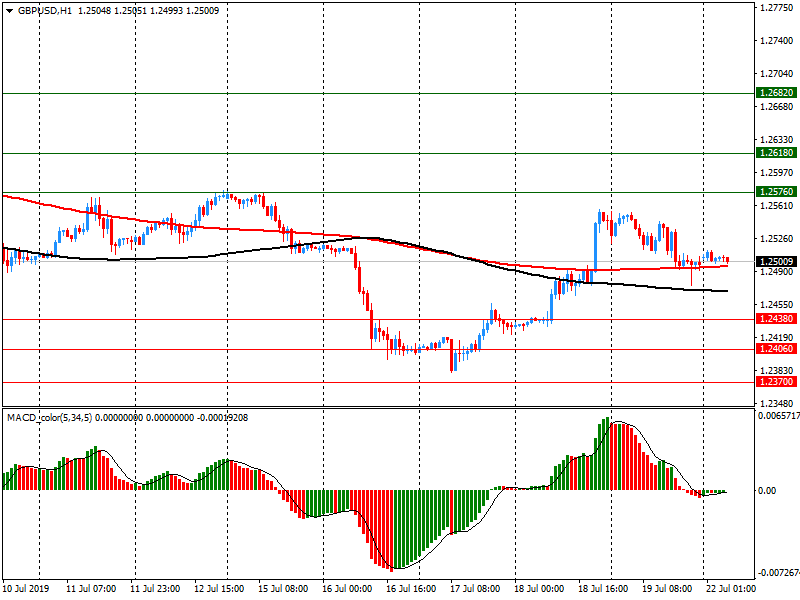Click the 1.26330 price scale value
Screen dimensions: 800x600
click(x=777, y=140)
